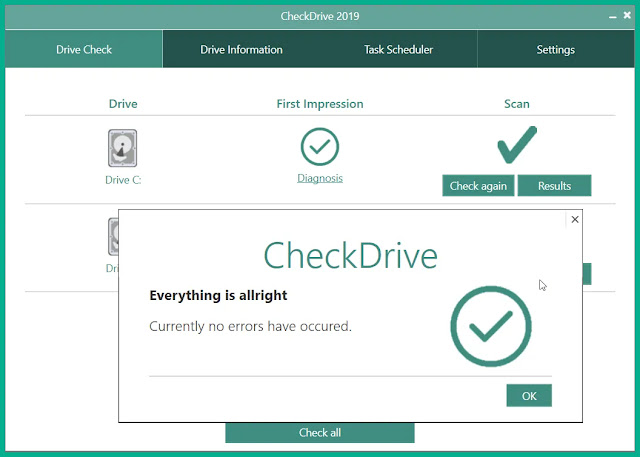Open Results for Drive C:
Screen dimensions: 640x457
(x=554, y=186)
